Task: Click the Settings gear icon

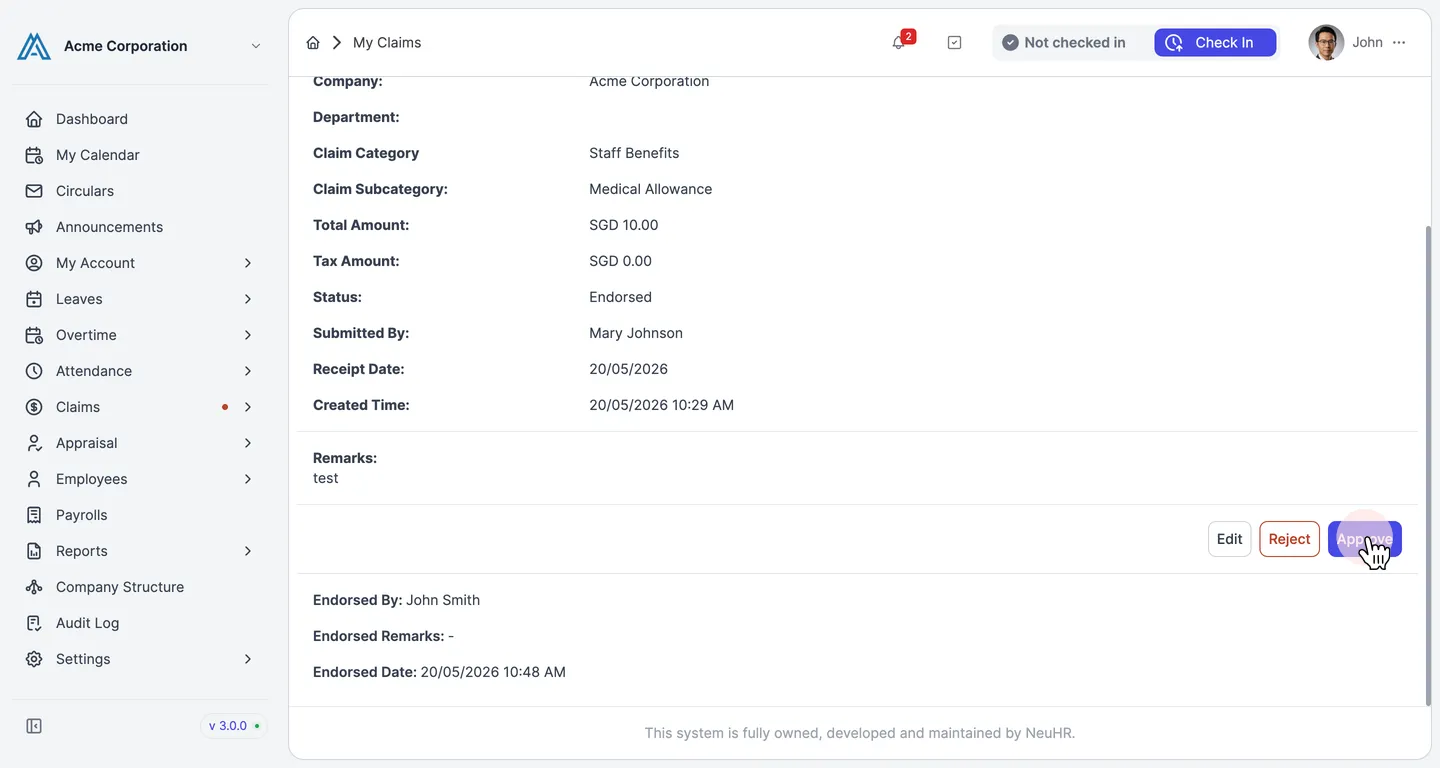Action: (x=34, y=659)
